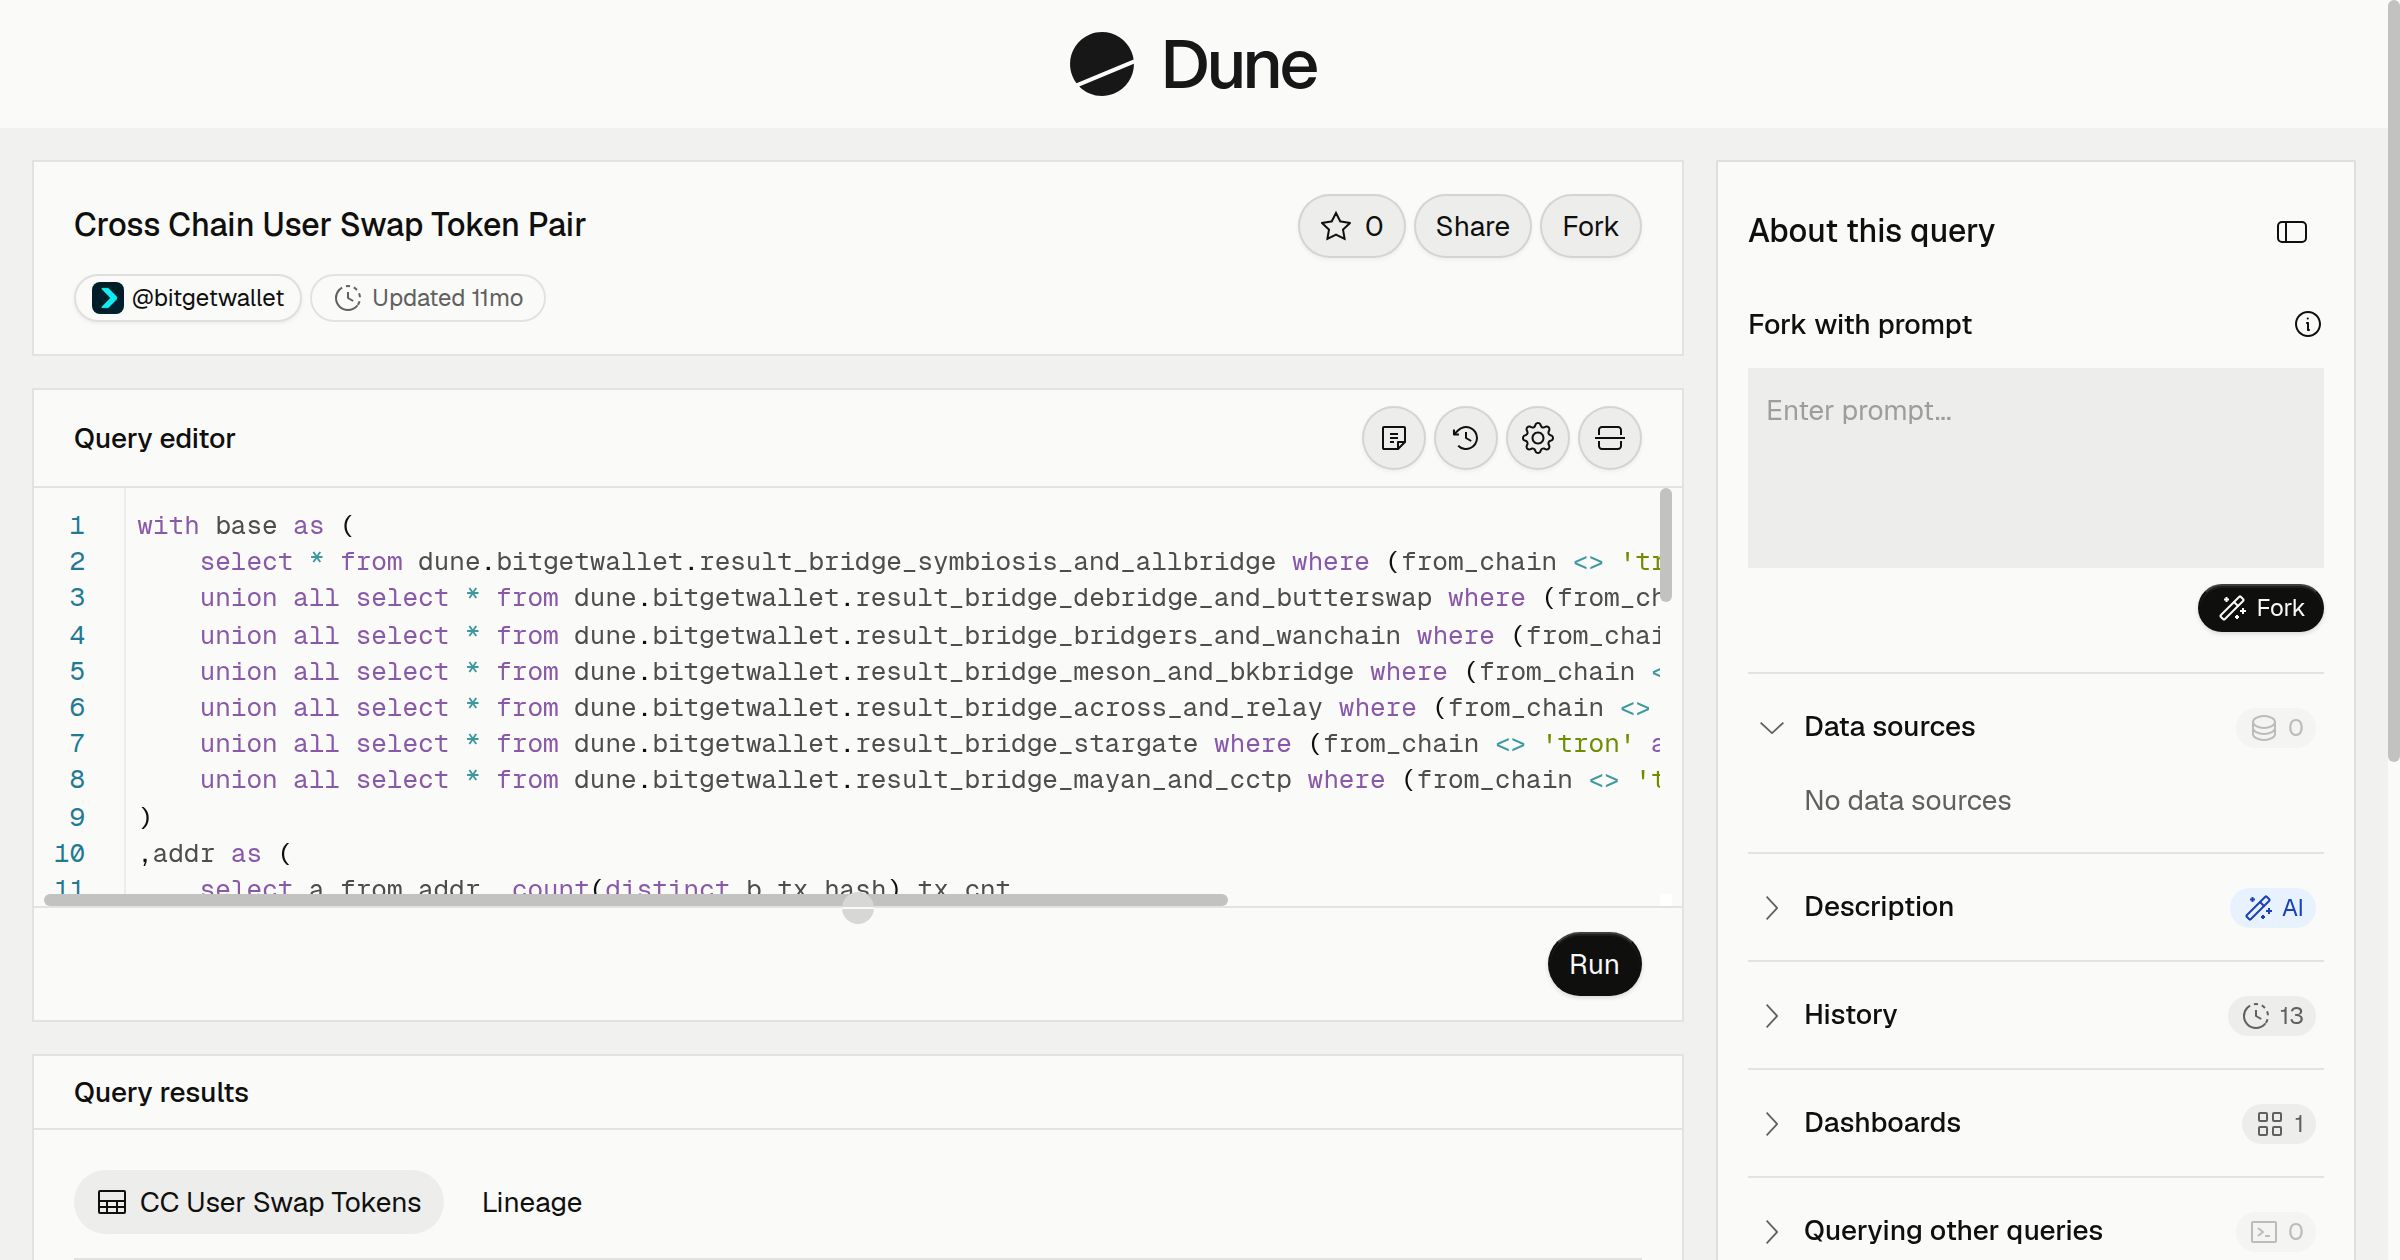Switch to the Lineage tab
This screenshot has height=1260, width=2400.
tap(532, 1202)
